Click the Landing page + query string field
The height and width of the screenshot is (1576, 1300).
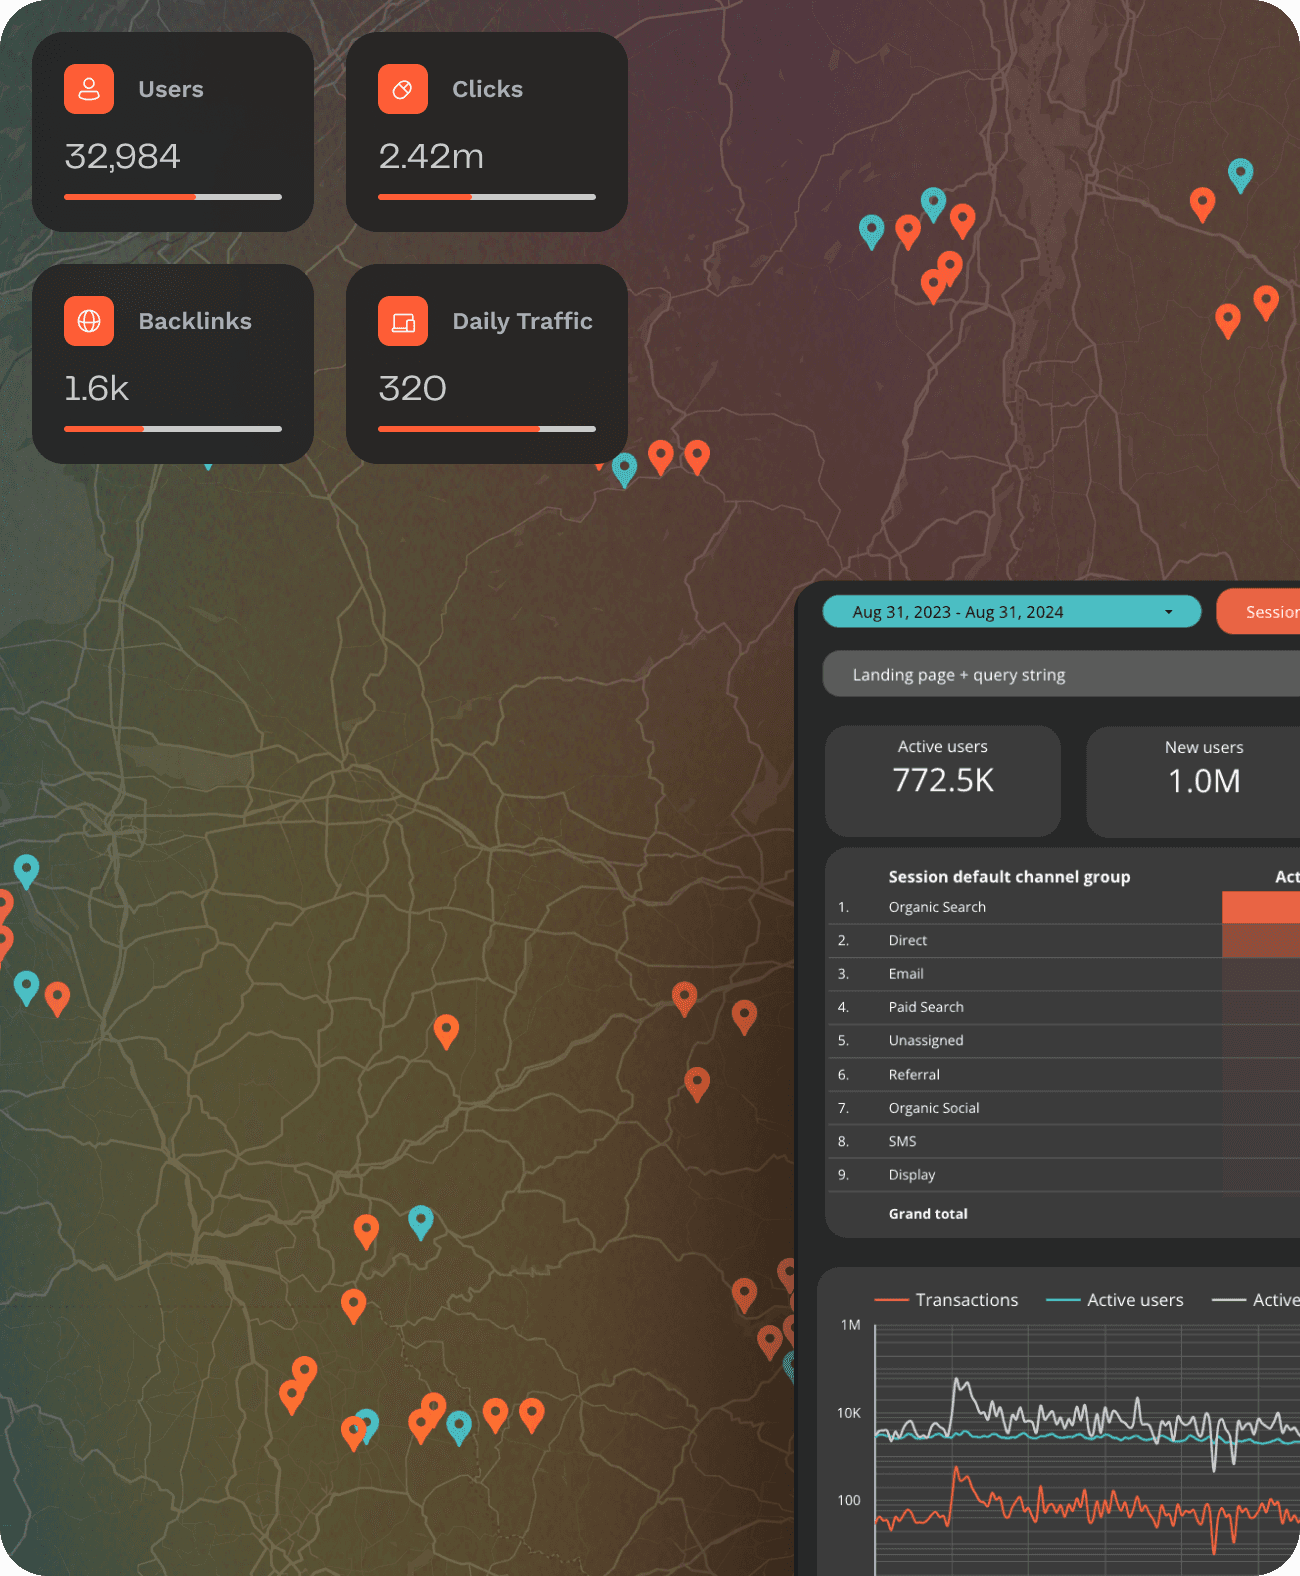(1061, 675)
